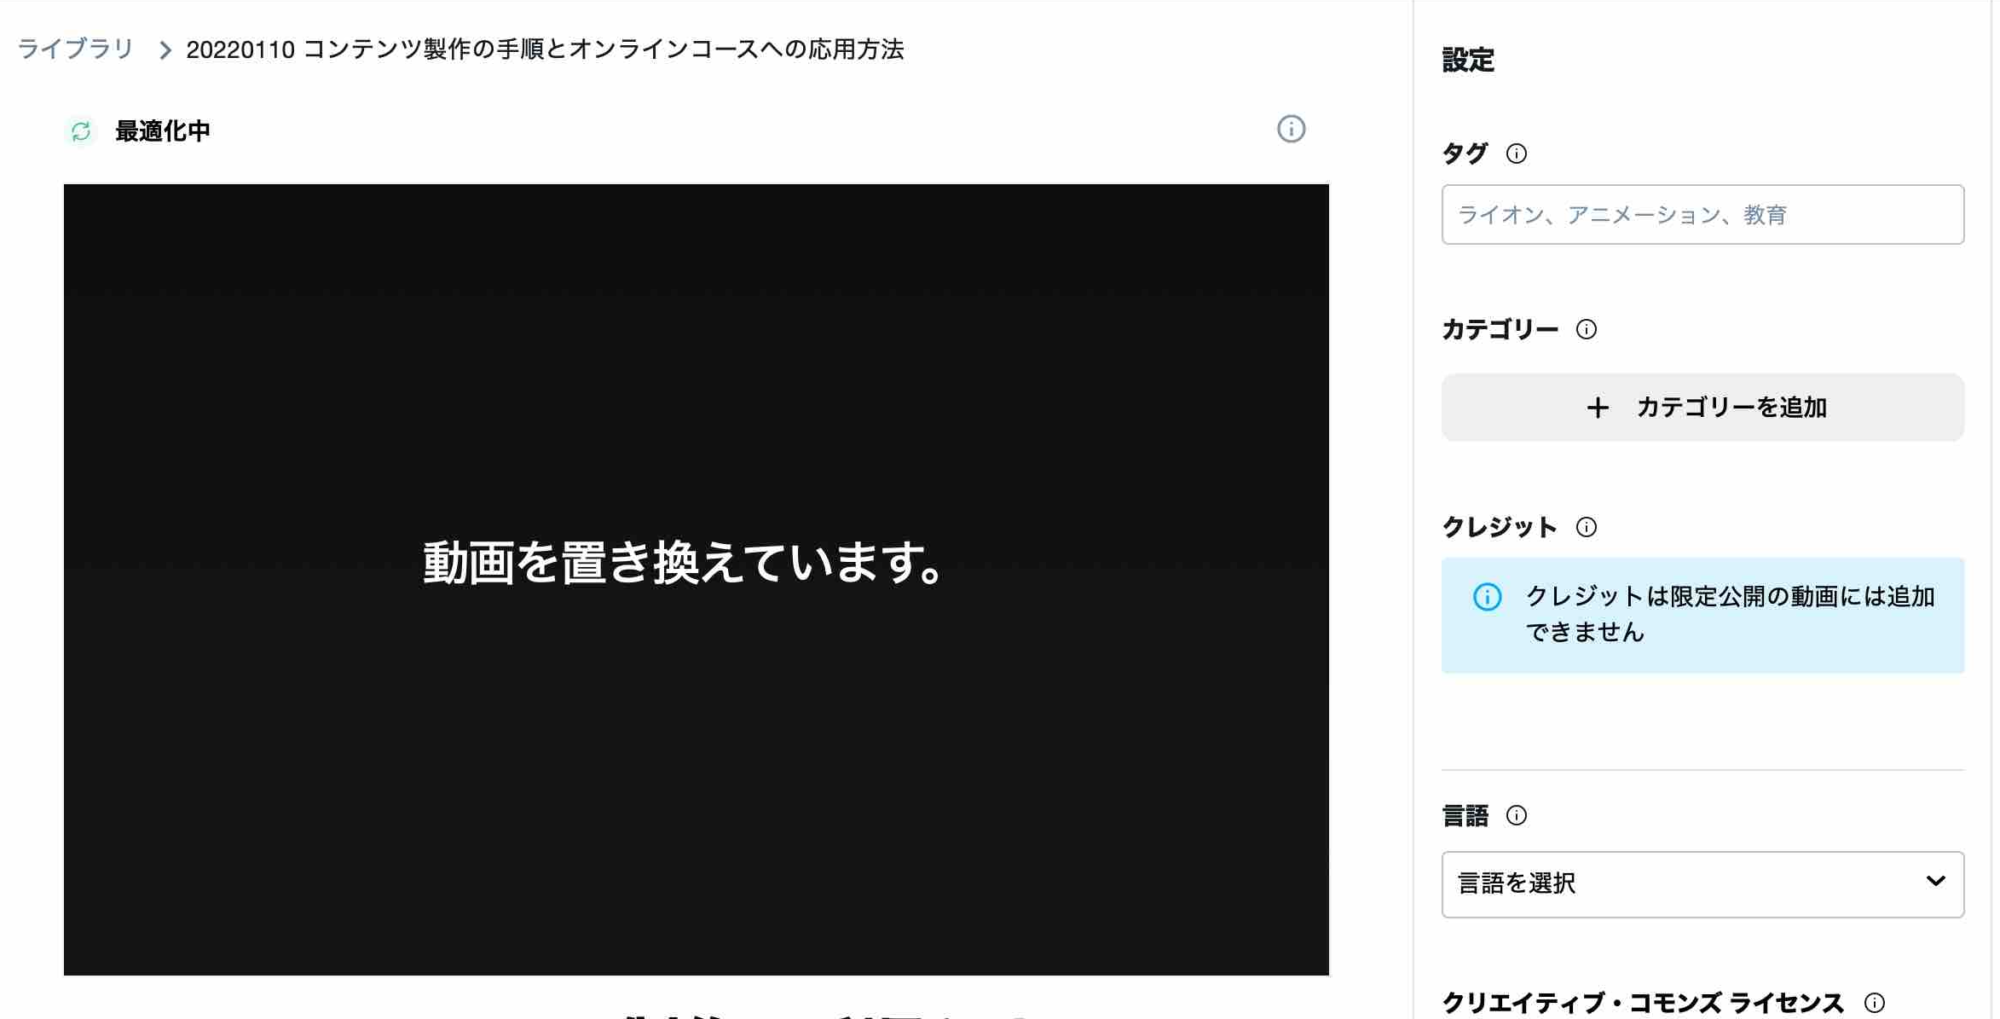
Task: Click the カテゴリーを追加 button
Action: click(1702, 407)
